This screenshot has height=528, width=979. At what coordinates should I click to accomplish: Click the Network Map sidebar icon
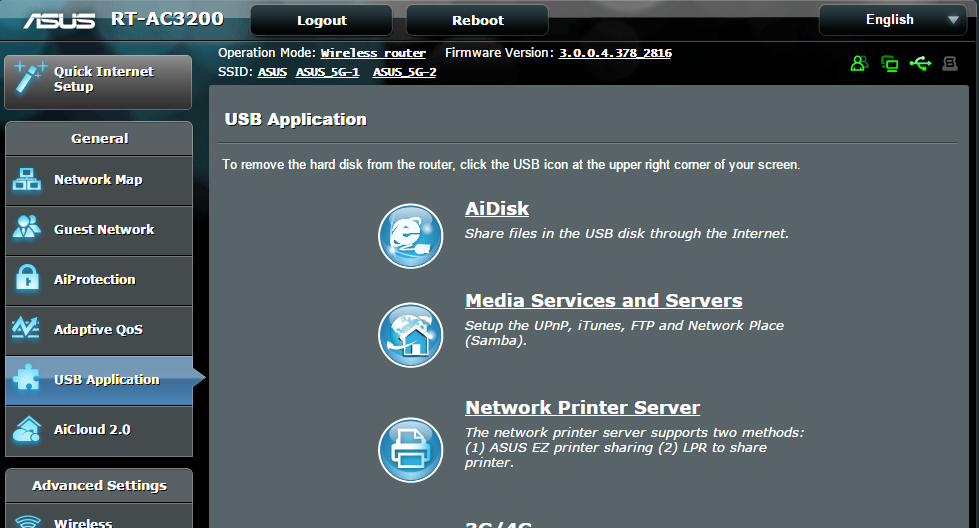point(27,180)
